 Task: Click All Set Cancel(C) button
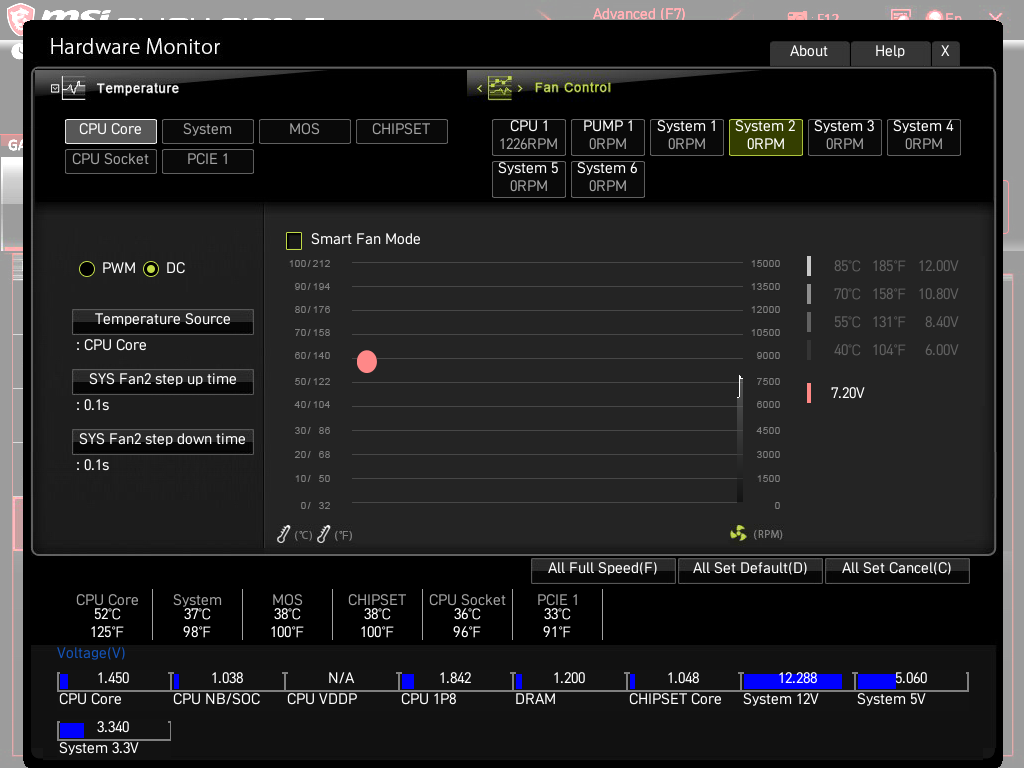coord(897,569)
